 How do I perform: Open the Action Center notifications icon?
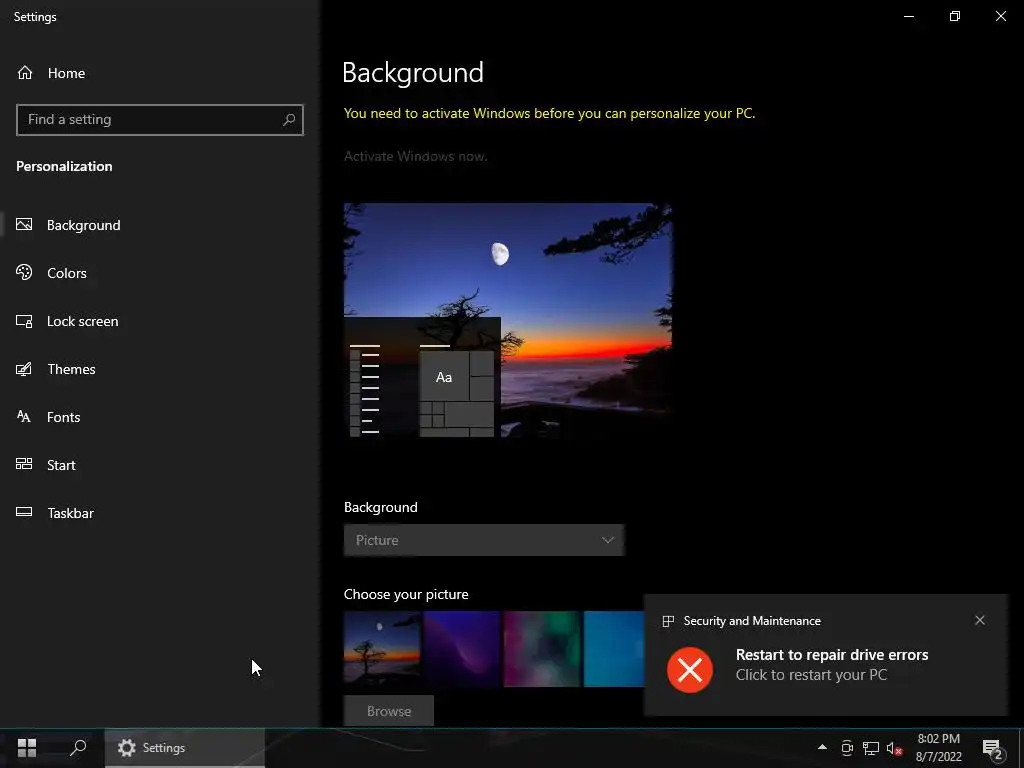point(993,749)
